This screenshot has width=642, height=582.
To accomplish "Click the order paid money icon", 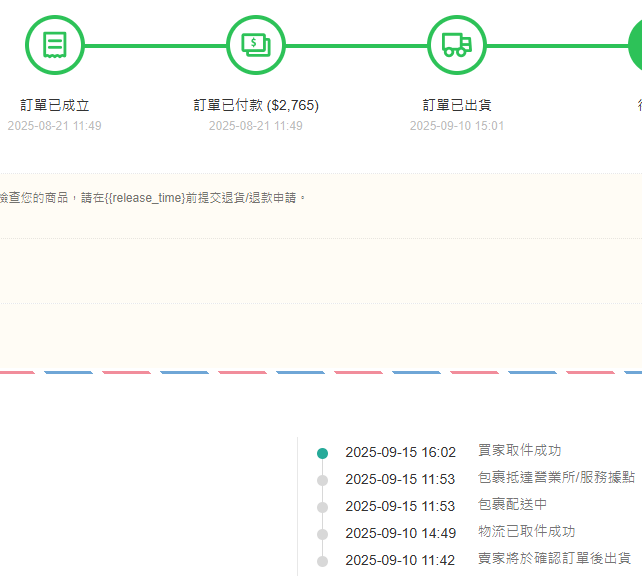I will coord(256,45).
